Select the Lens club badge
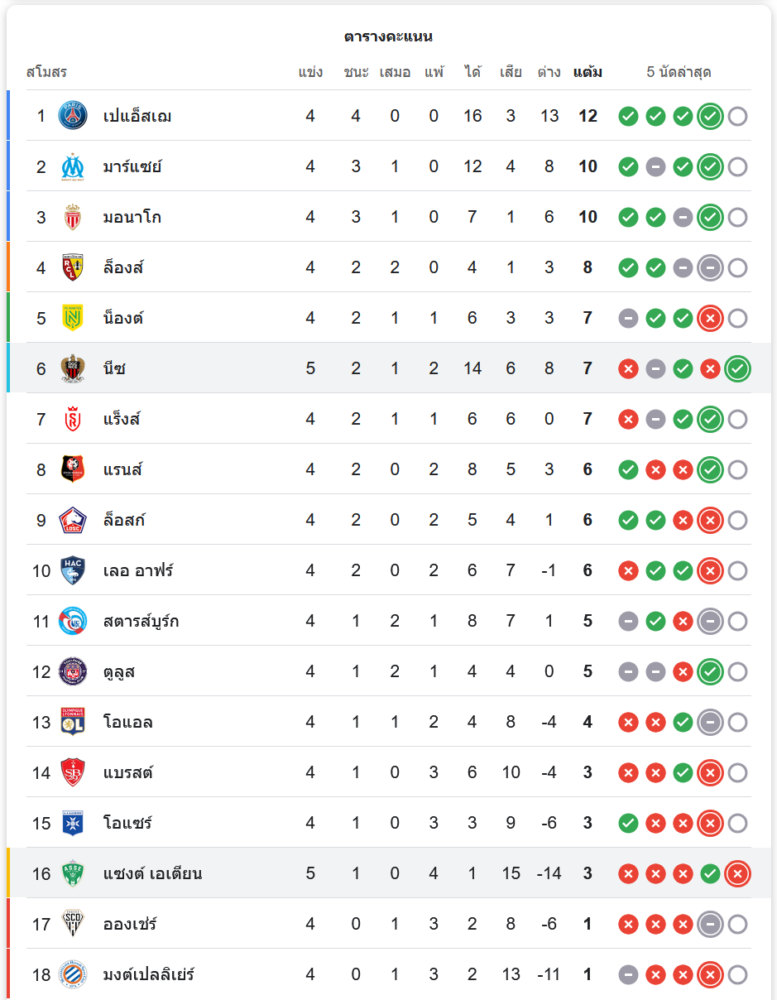 pyautogui.click(x=73, y=267)
